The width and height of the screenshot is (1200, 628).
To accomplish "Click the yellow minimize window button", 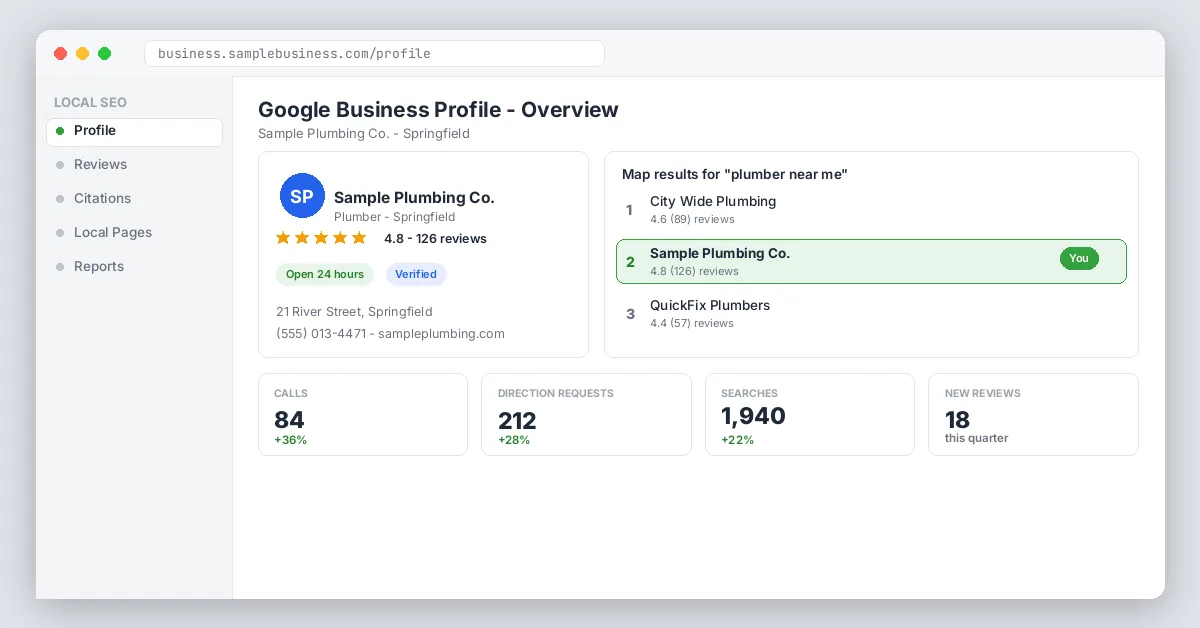I will [x=83, y=54].
